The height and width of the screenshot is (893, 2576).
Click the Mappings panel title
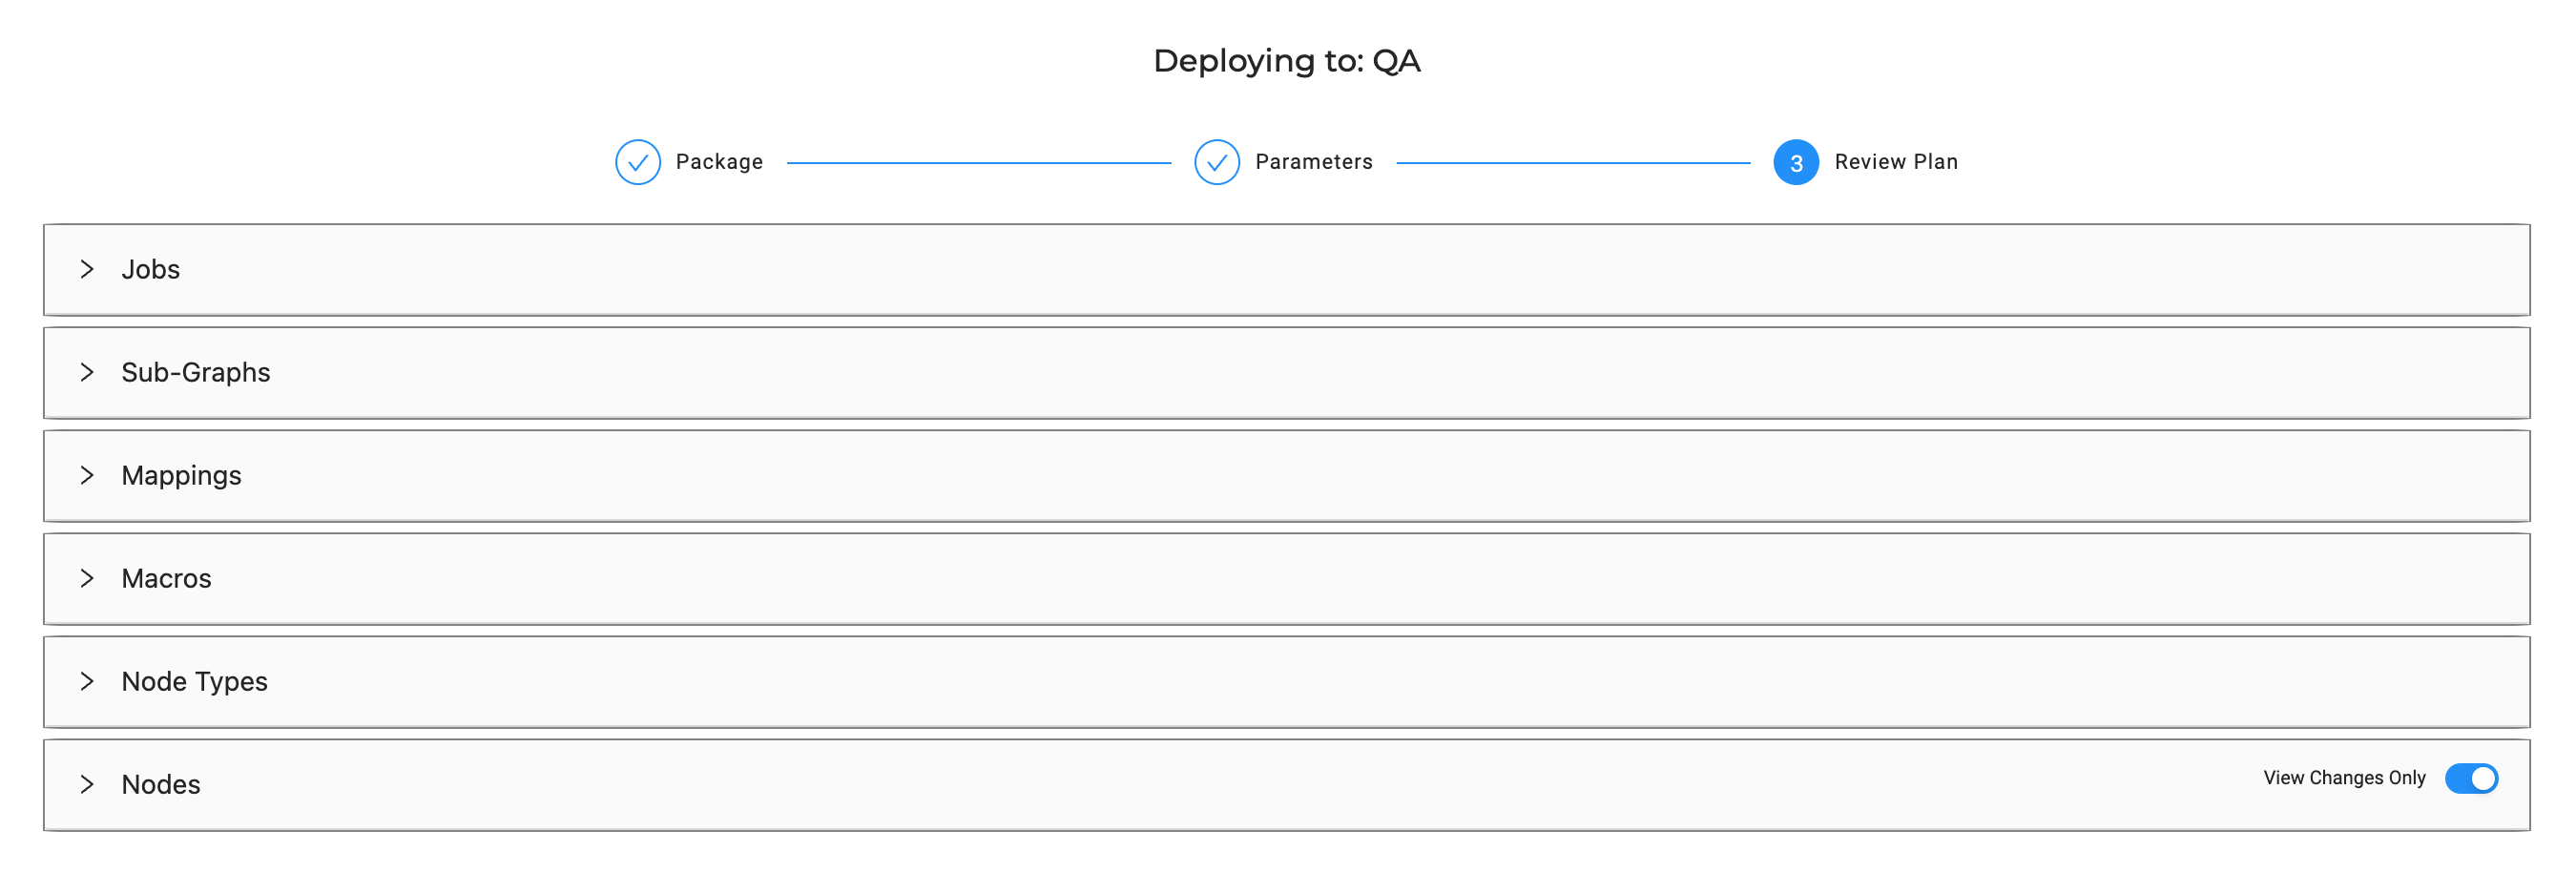click(x=181, y=475)
